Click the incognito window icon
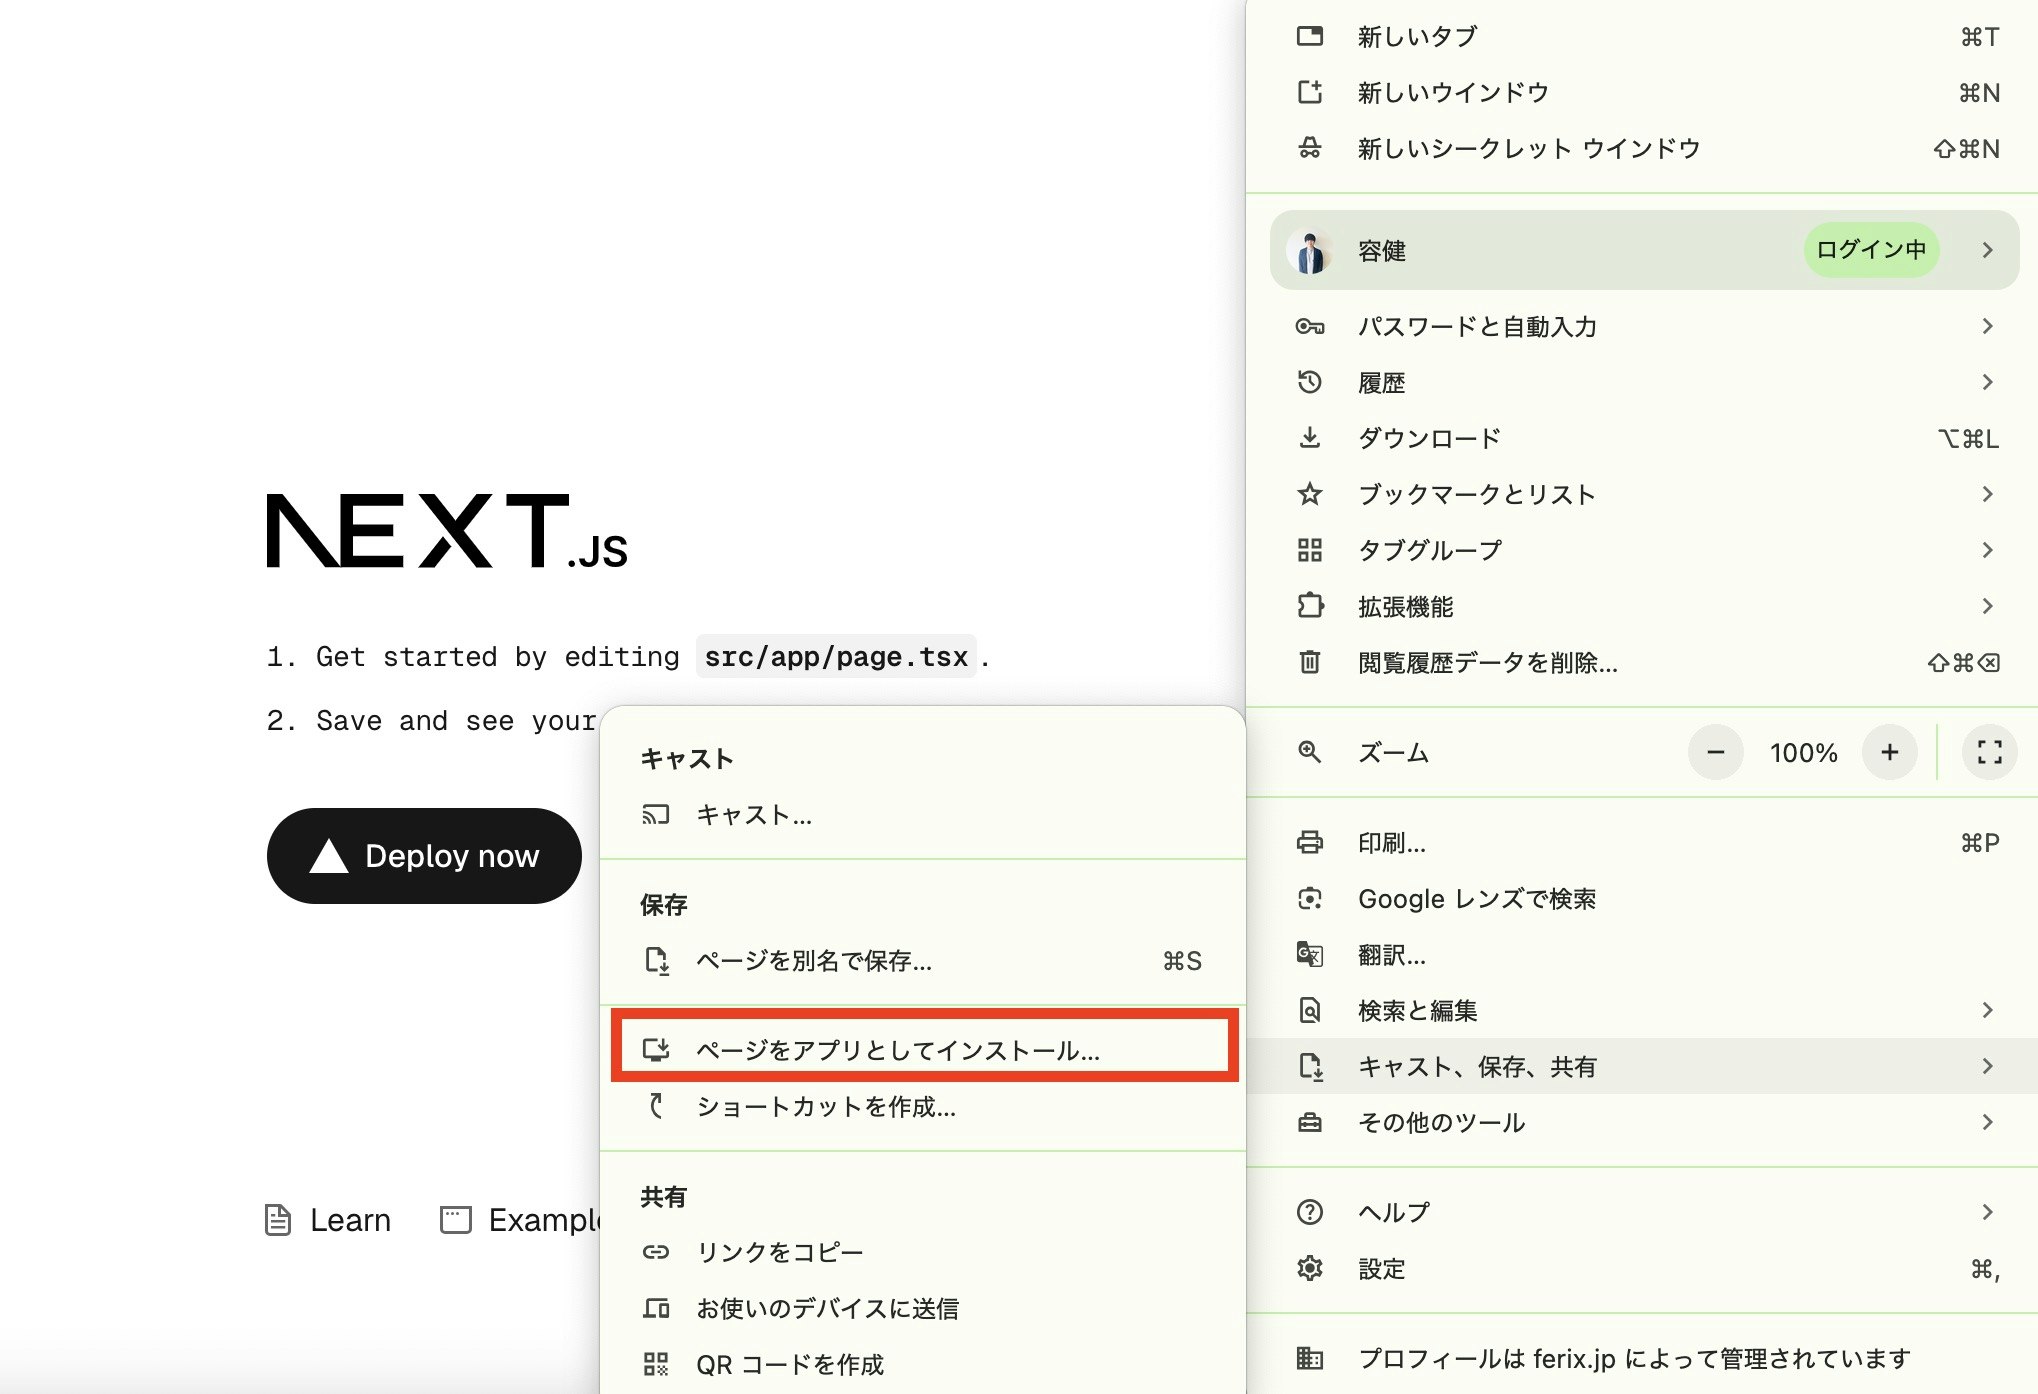This screenshot has height=1394, width=2038. (x=1309, y=149)
